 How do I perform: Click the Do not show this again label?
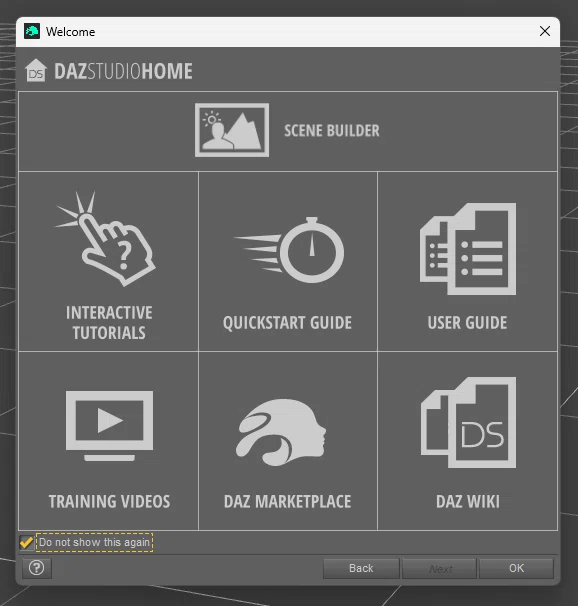click(94, 542)
